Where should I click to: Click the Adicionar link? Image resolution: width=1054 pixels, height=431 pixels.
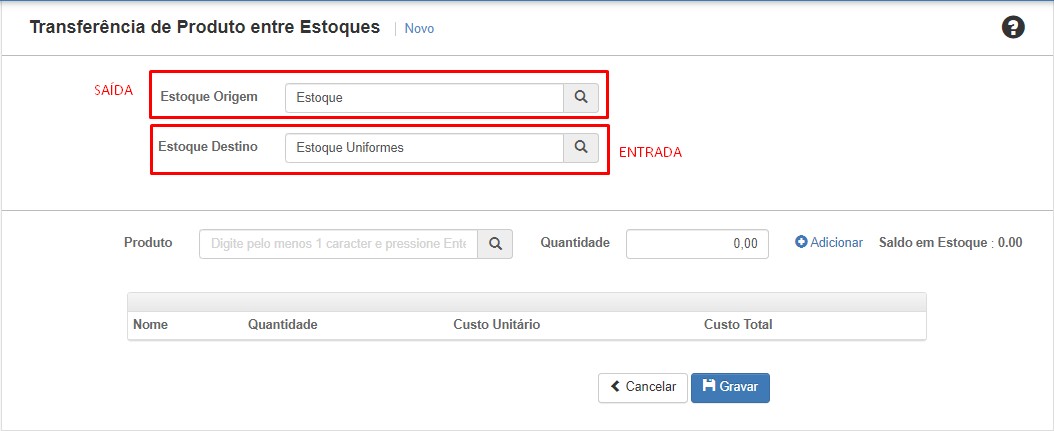829,243
